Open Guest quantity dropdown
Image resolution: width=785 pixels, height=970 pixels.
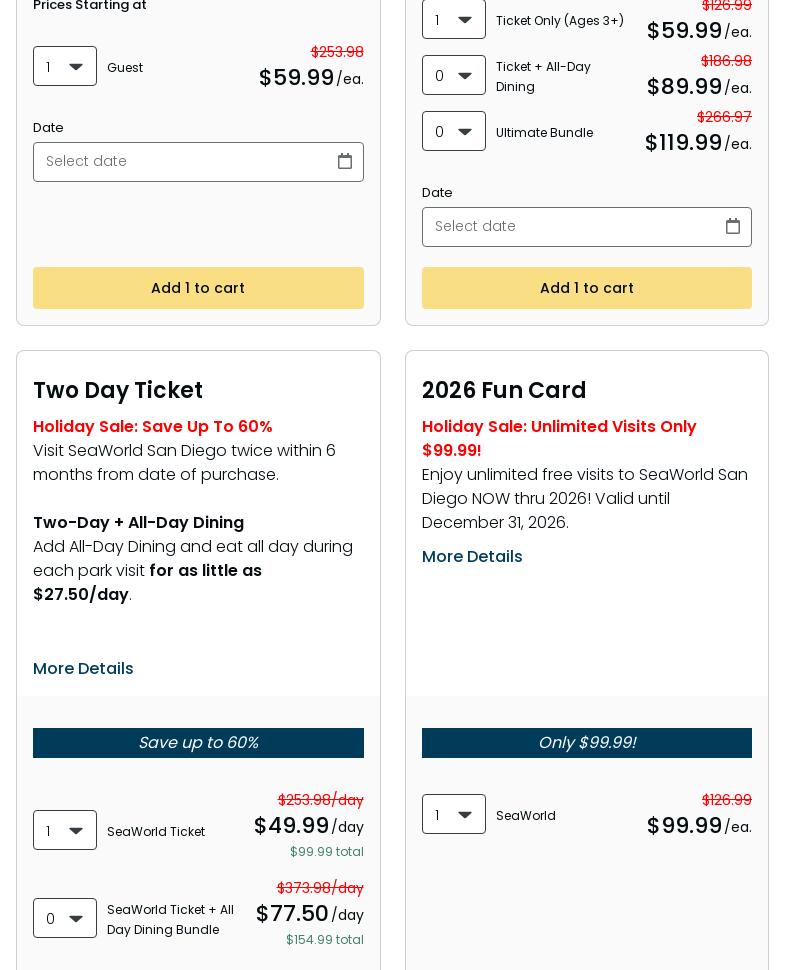tap(65, 67)
